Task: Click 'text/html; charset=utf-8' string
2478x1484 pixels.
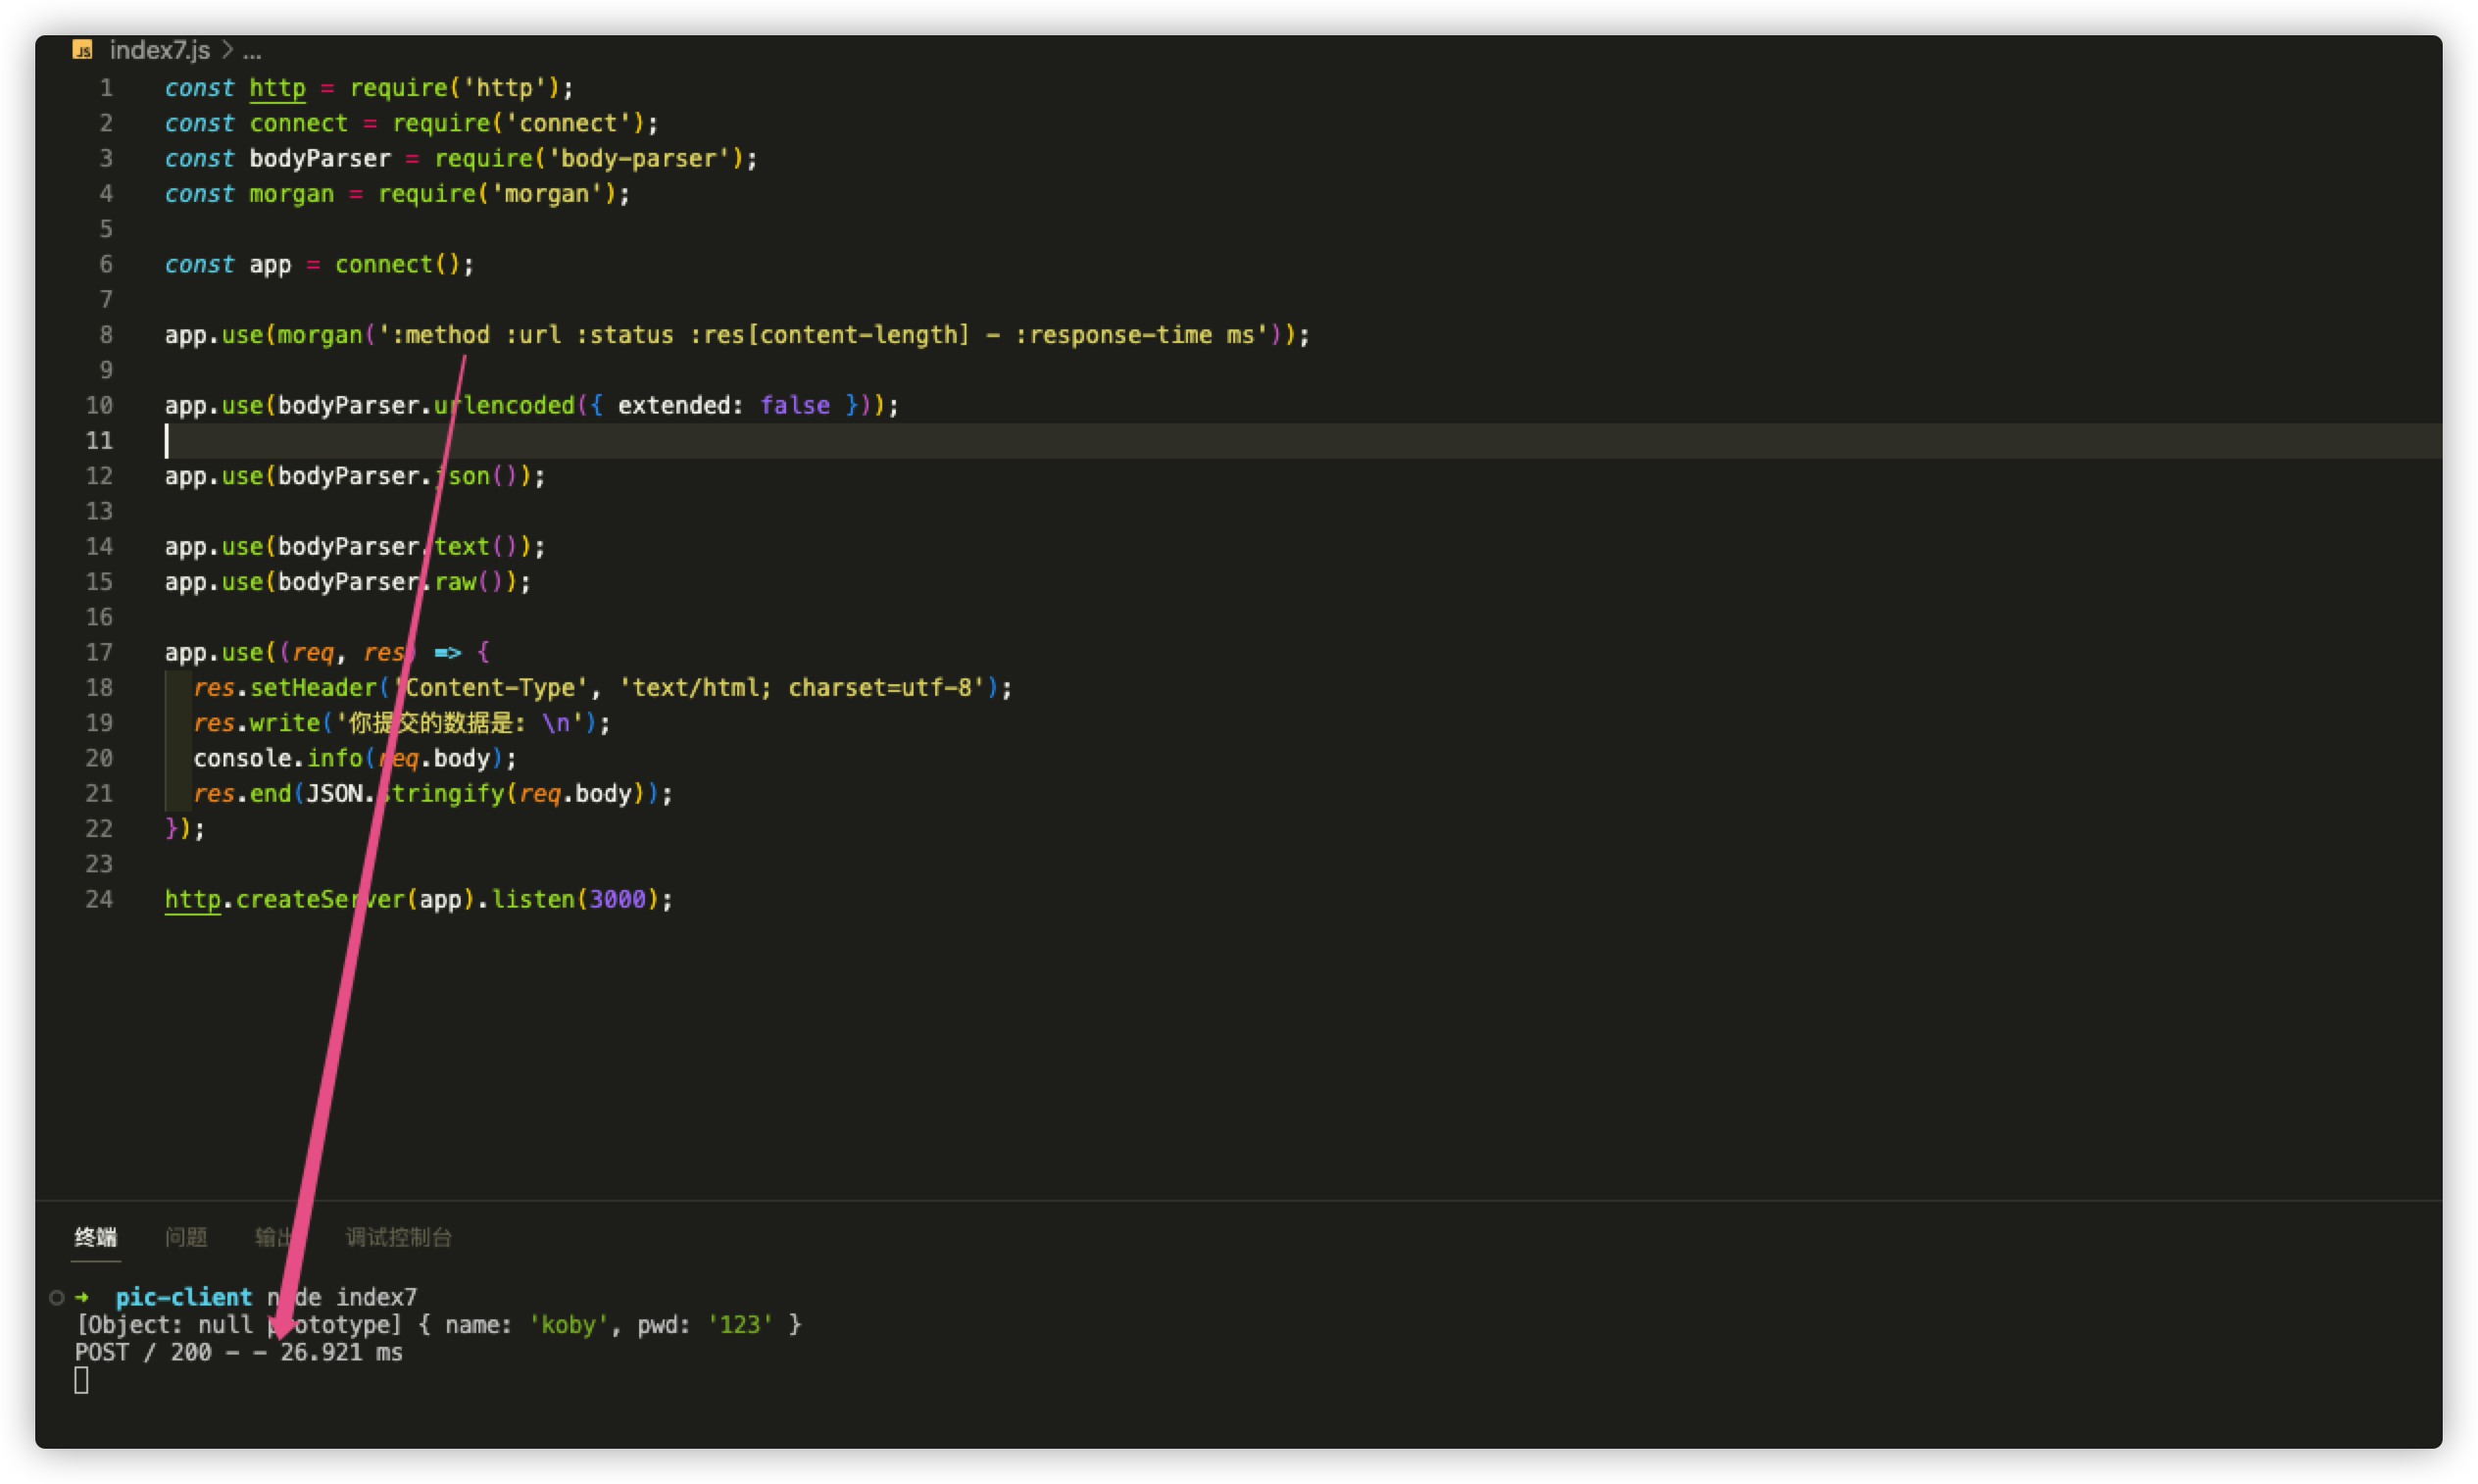Action: (x=802, y=688)
